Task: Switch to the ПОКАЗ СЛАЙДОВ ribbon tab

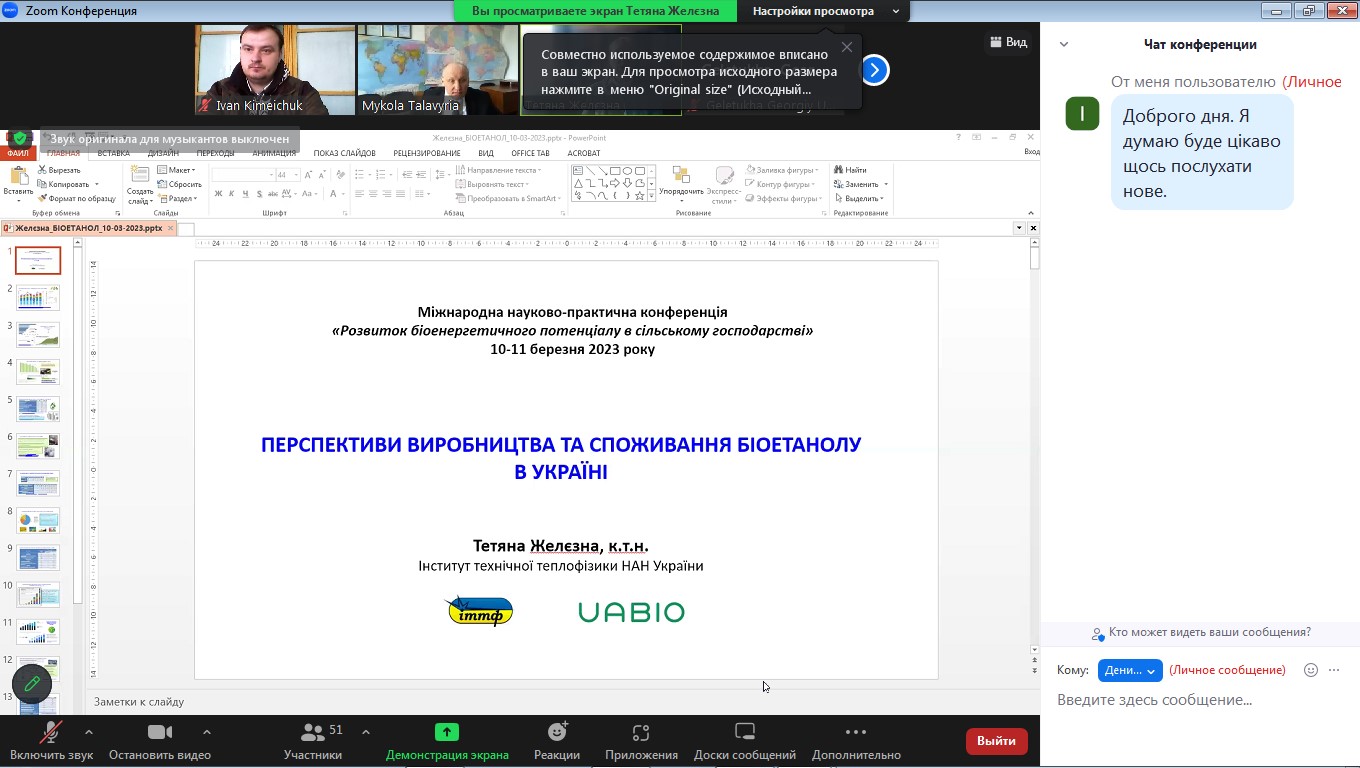Action: [344, 154]
